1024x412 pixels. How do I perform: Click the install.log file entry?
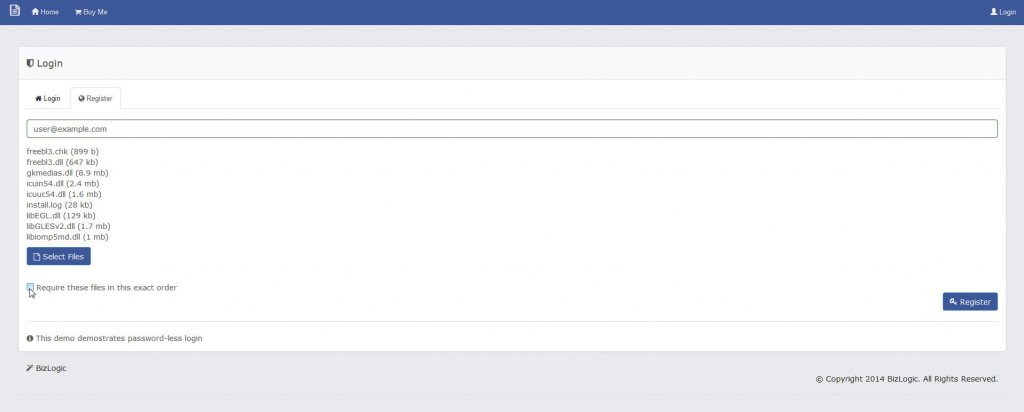(59, 205)
